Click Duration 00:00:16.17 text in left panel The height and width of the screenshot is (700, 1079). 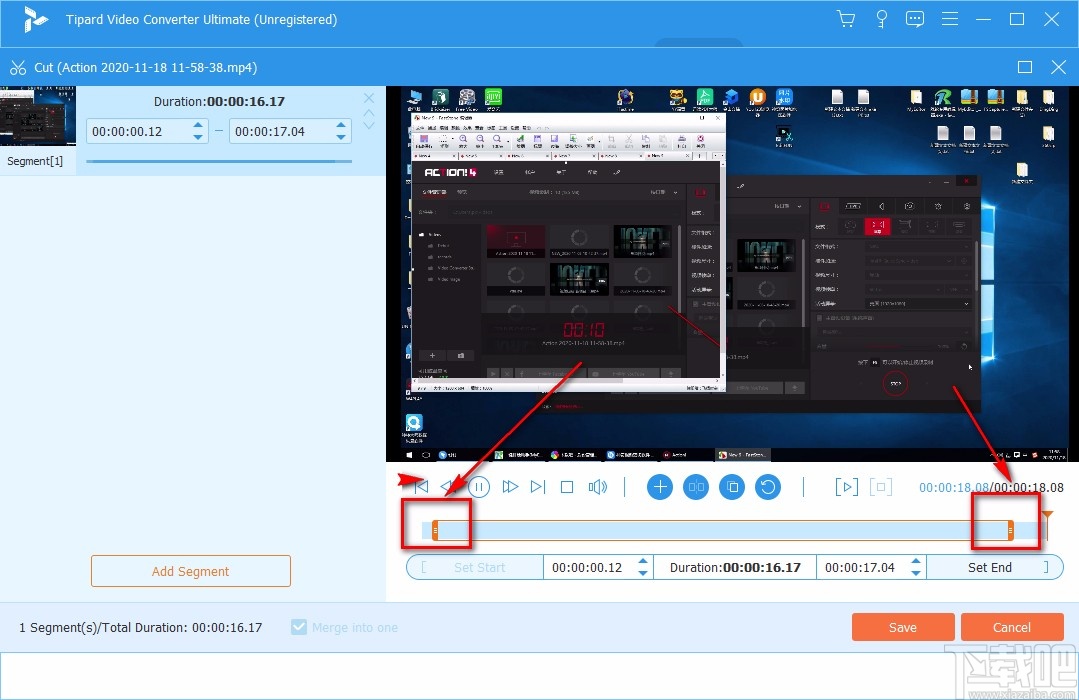tap(219, 101)
